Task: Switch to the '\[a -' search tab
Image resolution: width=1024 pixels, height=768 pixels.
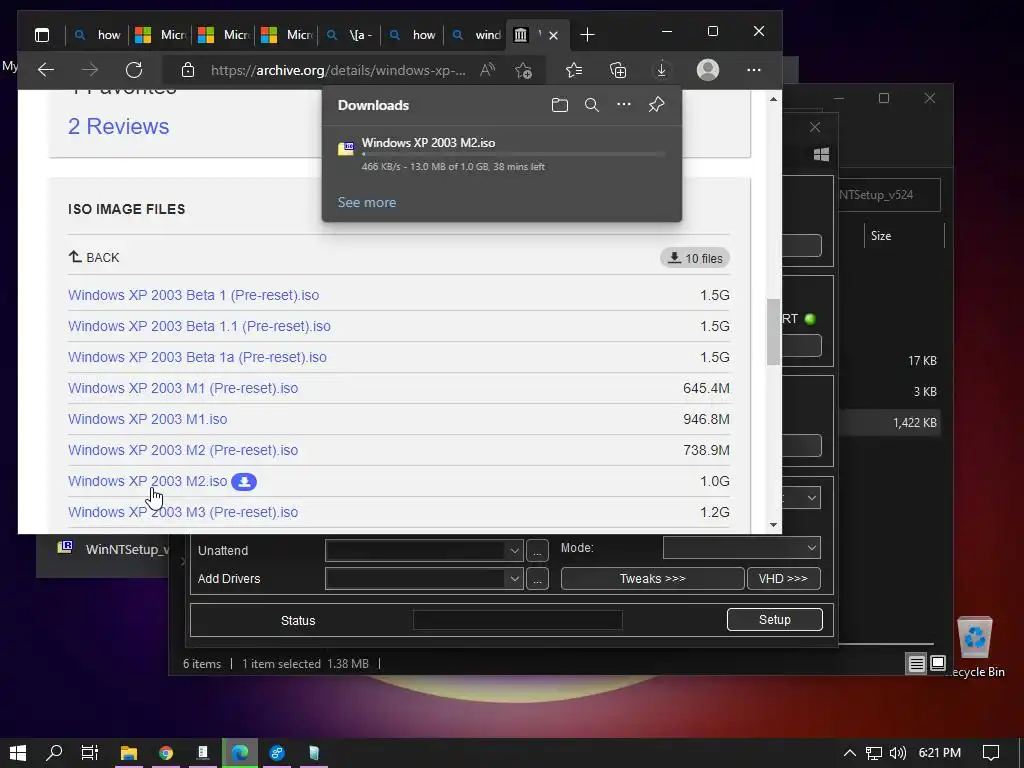Action: pos(349,35)
